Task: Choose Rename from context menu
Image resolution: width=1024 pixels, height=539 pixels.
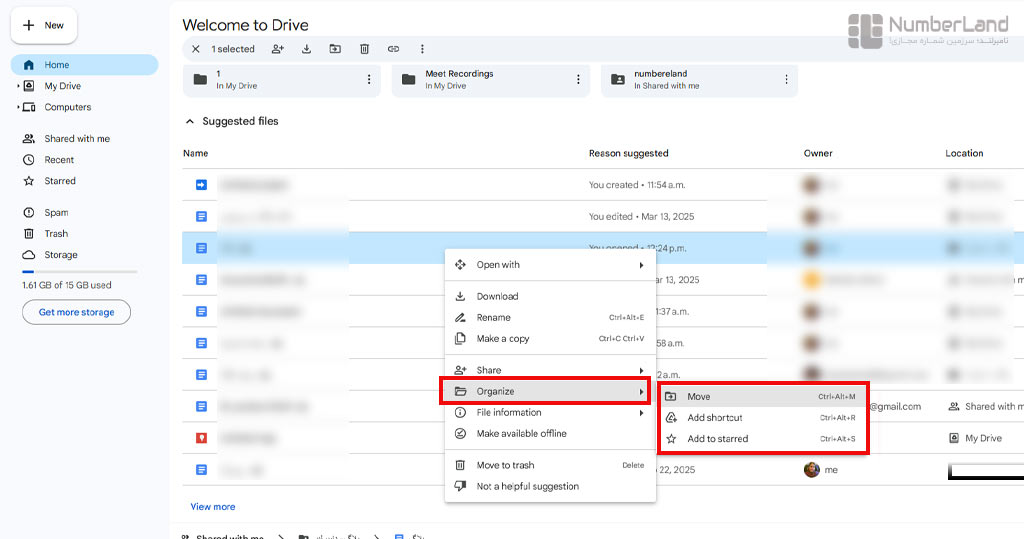Action: (x=550, y=318)
